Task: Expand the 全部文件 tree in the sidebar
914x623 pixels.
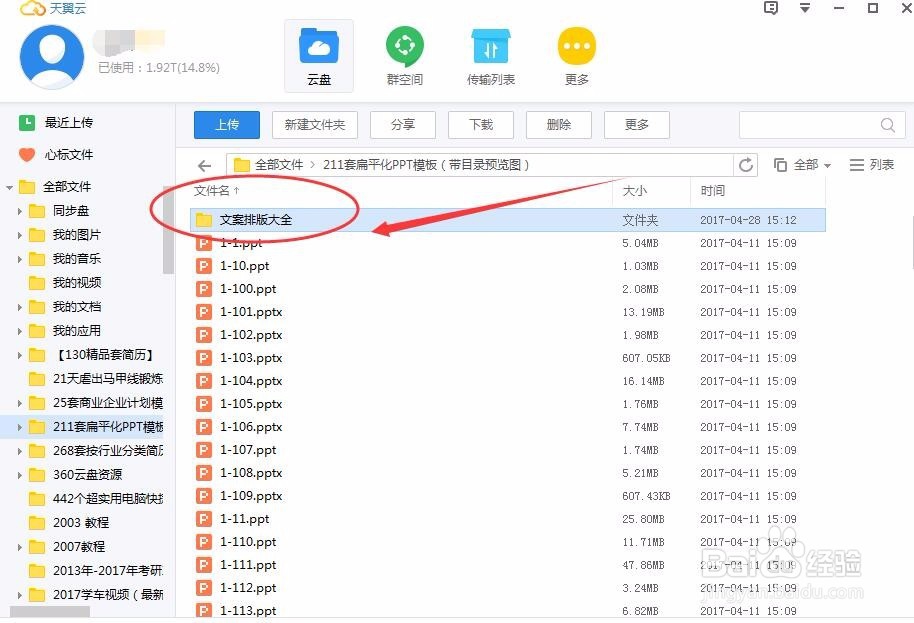Action: (x=8, y=186)
